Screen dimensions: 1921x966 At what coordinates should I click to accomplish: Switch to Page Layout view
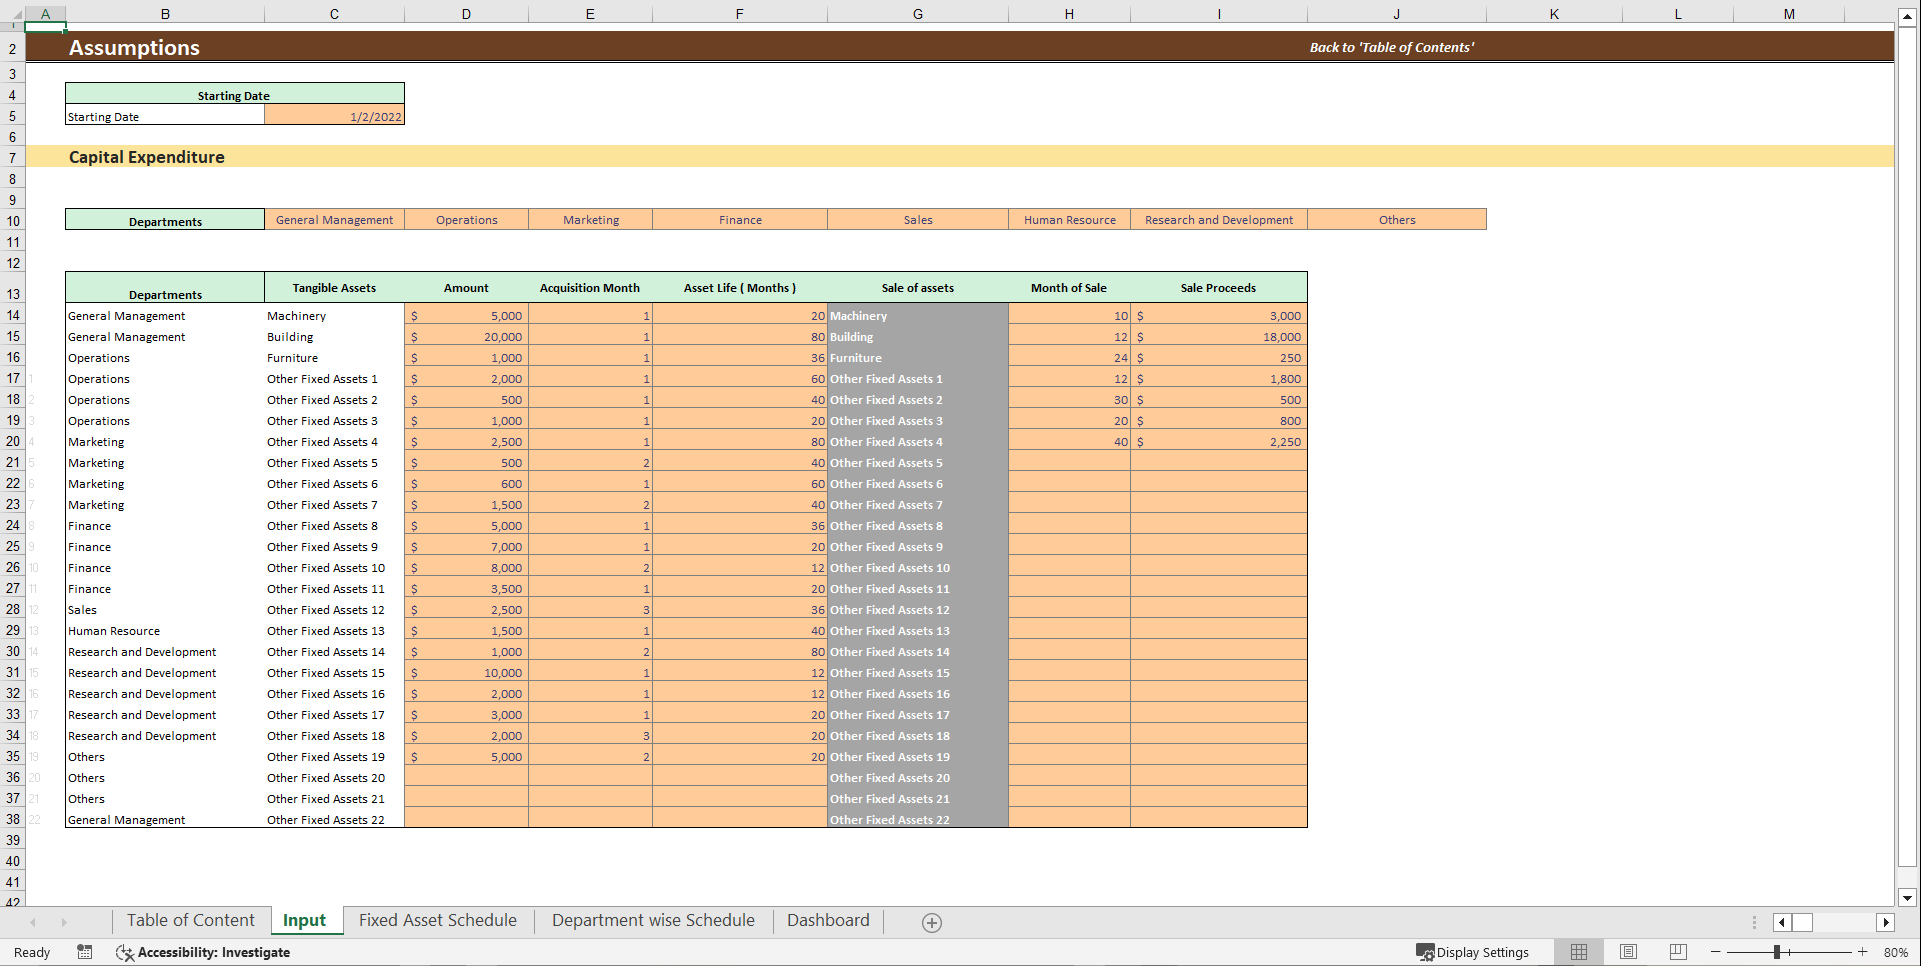click(1628, 952)
